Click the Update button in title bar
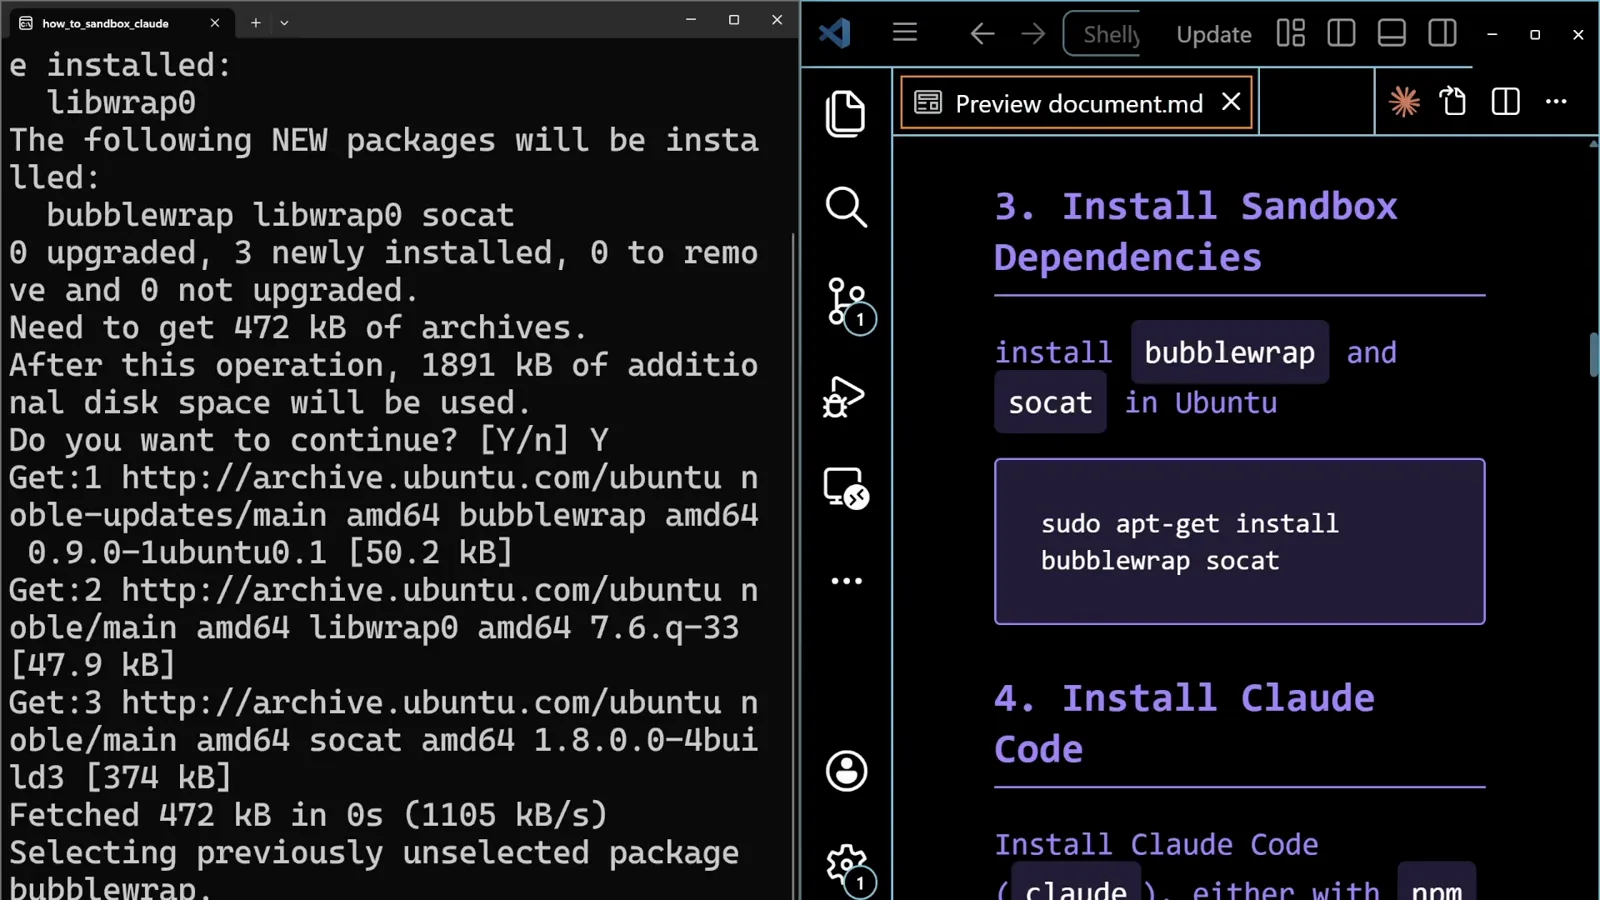Viewport: 1600px width, 900px height. click(x=1214, y=34)
